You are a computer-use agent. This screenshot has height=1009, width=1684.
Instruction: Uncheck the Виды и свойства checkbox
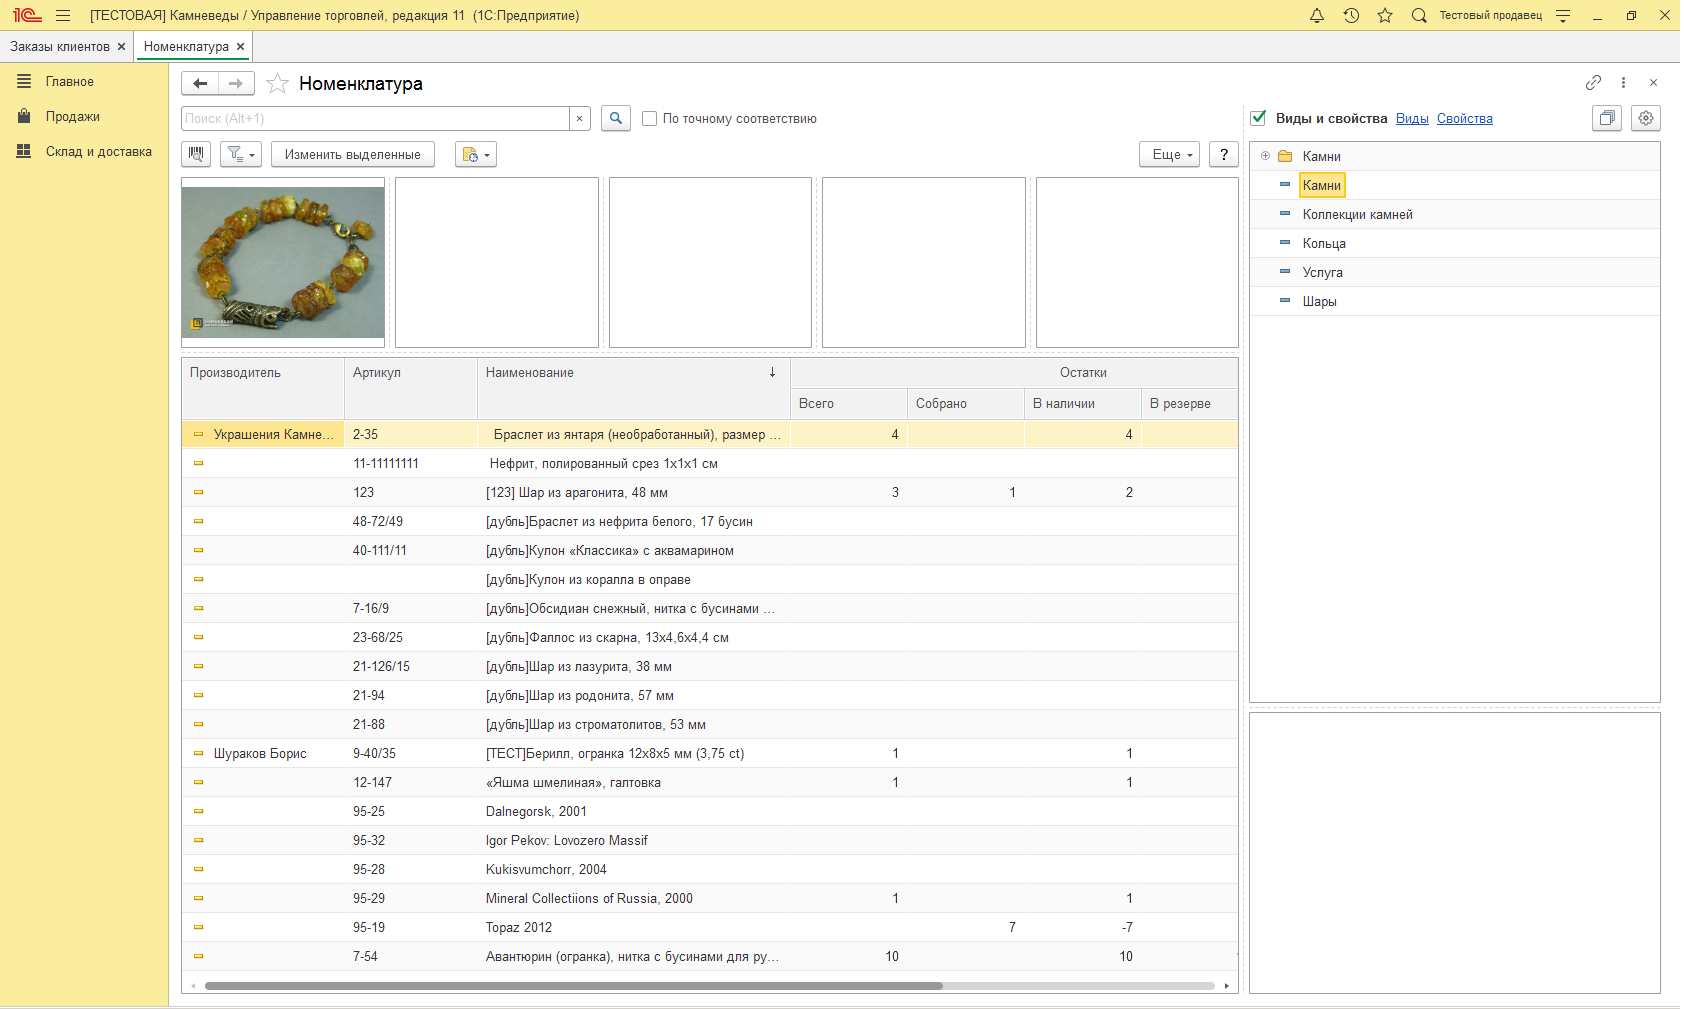1259,118
